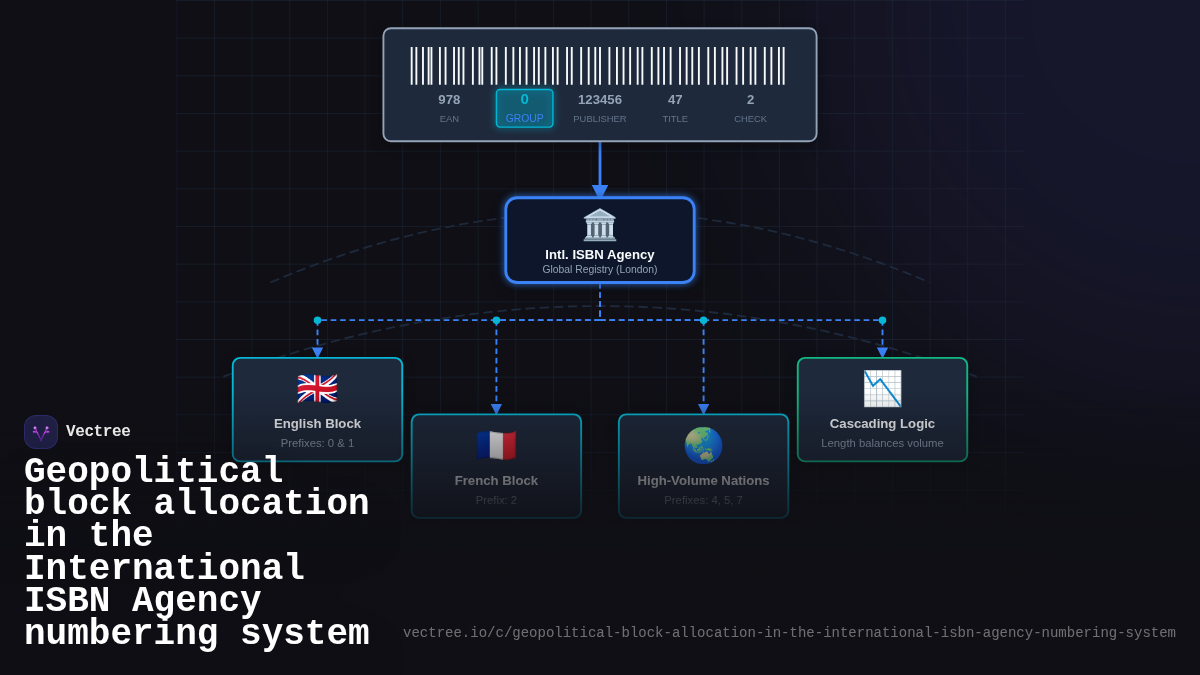Toggle the connector dot above Cascading Logic
1200x675 pixels.
[x=881, y=321]
